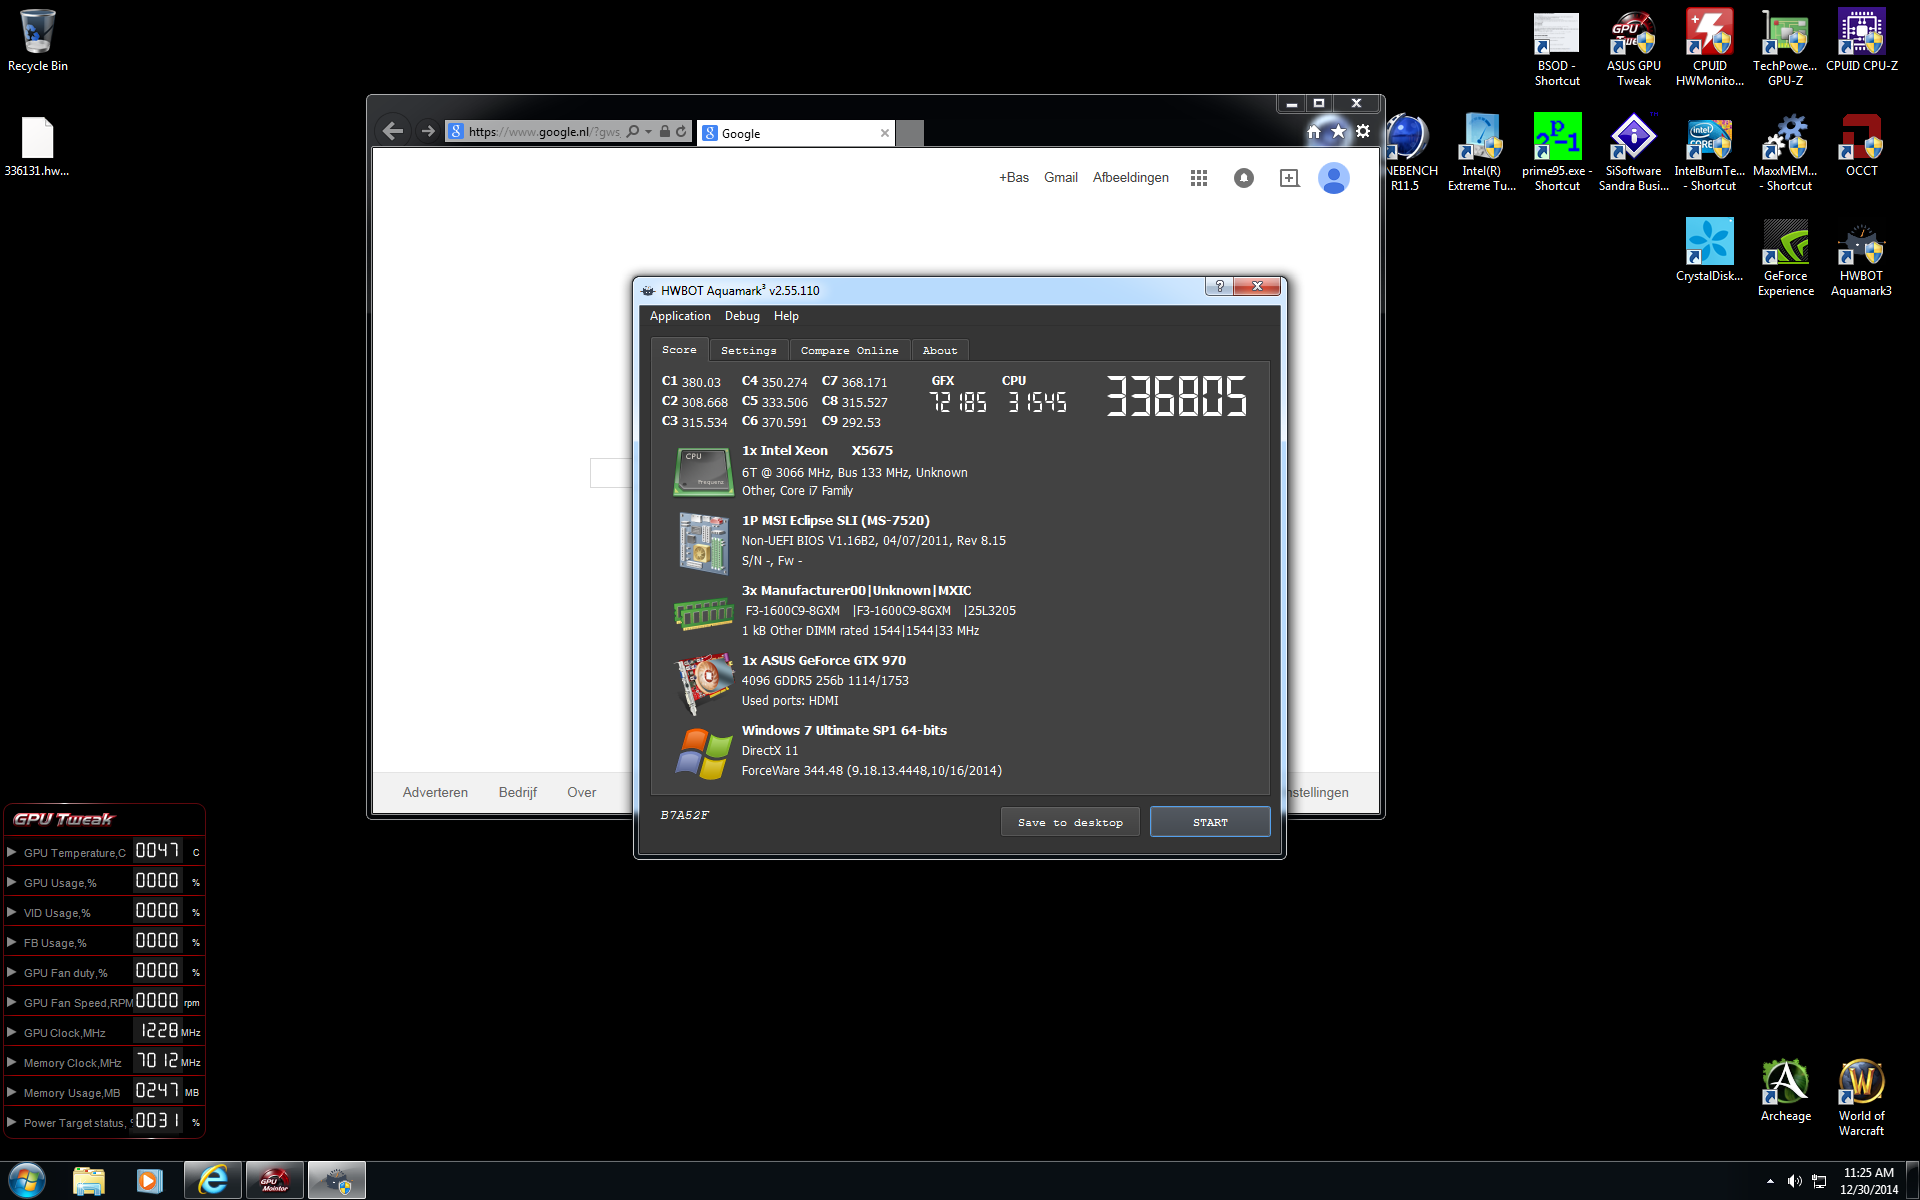Screen dimensions: 1920x1200
Task: Click Adverteren footer link
Action: coord(435,792)
